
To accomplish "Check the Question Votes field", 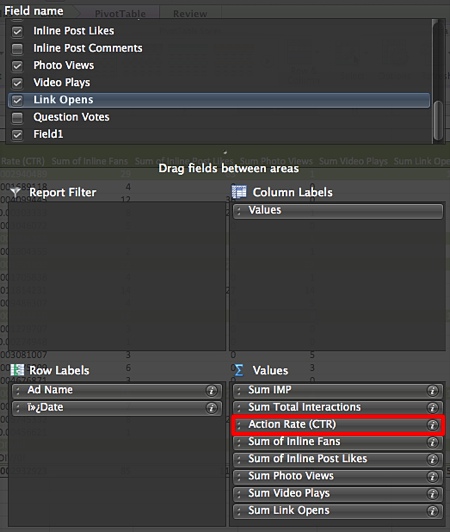I will [x=17, y=118].
